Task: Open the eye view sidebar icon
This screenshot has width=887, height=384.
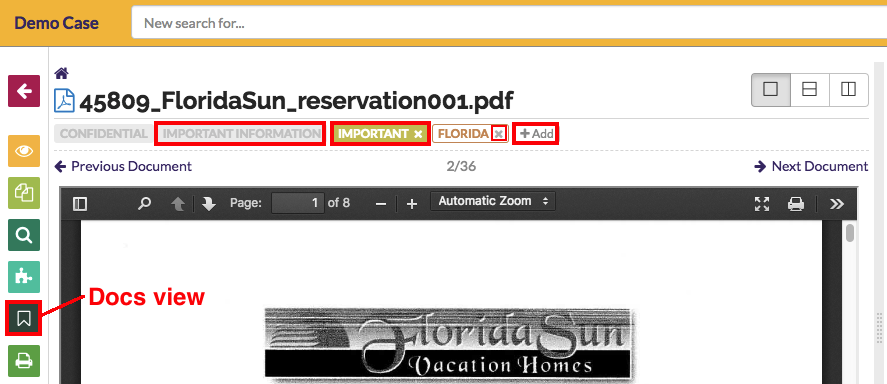Action: 24,151
